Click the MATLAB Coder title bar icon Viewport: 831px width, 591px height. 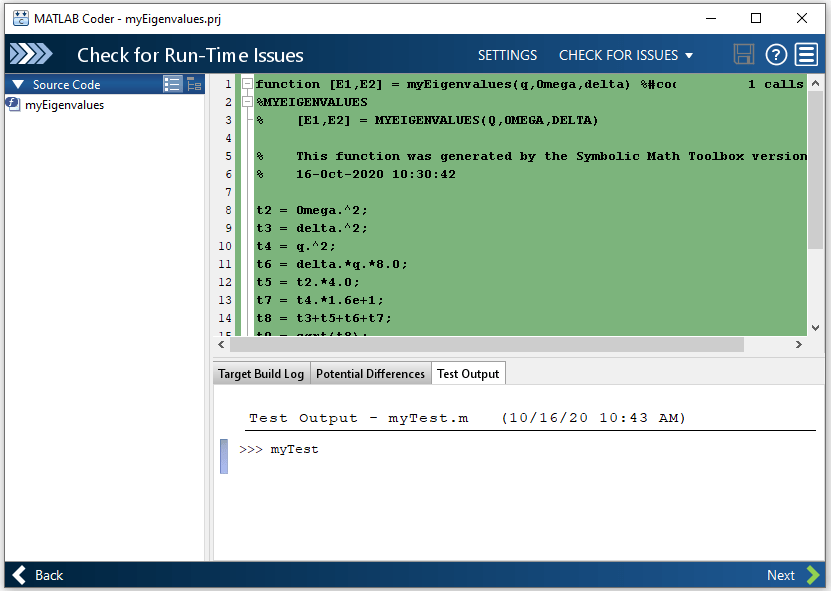tap(19, 18)
